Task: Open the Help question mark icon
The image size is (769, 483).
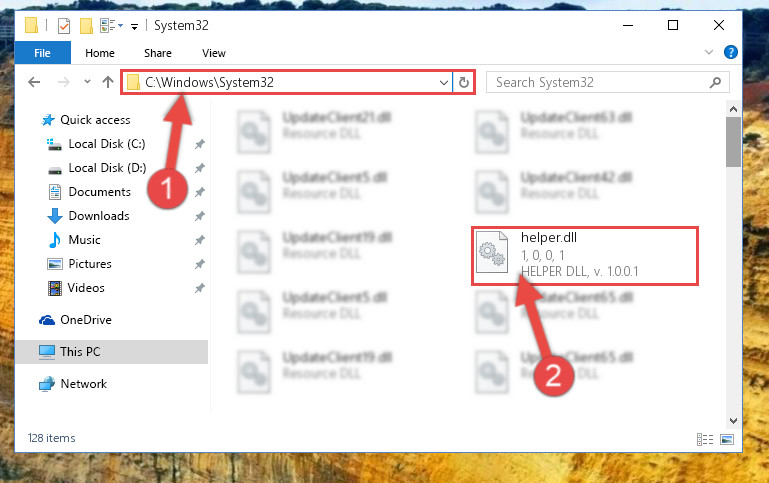Action: coord(730,52)
